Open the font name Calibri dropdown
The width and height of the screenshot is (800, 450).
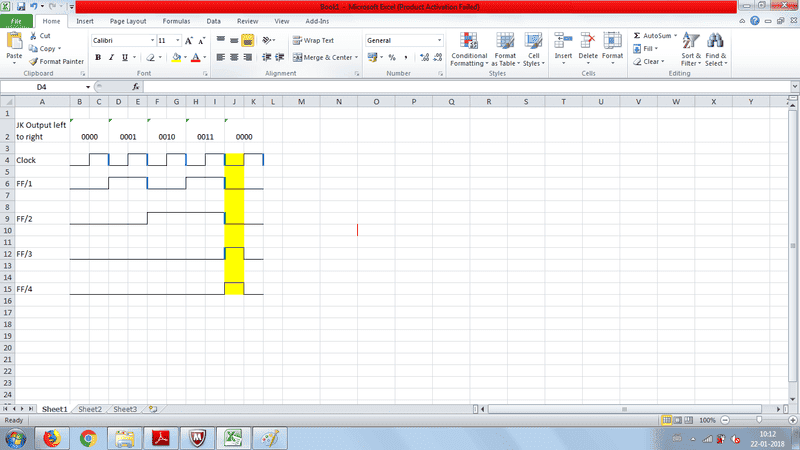(151, 40)
